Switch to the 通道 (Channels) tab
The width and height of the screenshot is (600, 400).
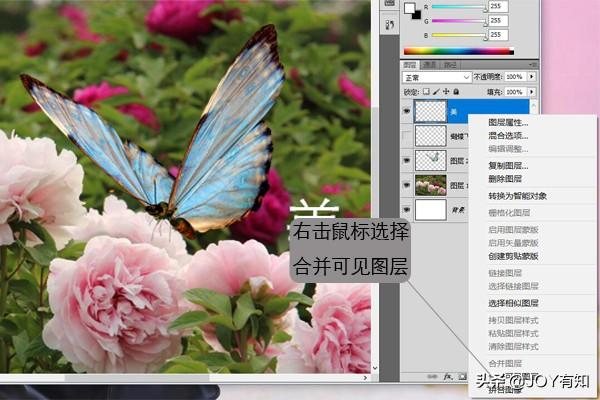(x=430, y=65)
